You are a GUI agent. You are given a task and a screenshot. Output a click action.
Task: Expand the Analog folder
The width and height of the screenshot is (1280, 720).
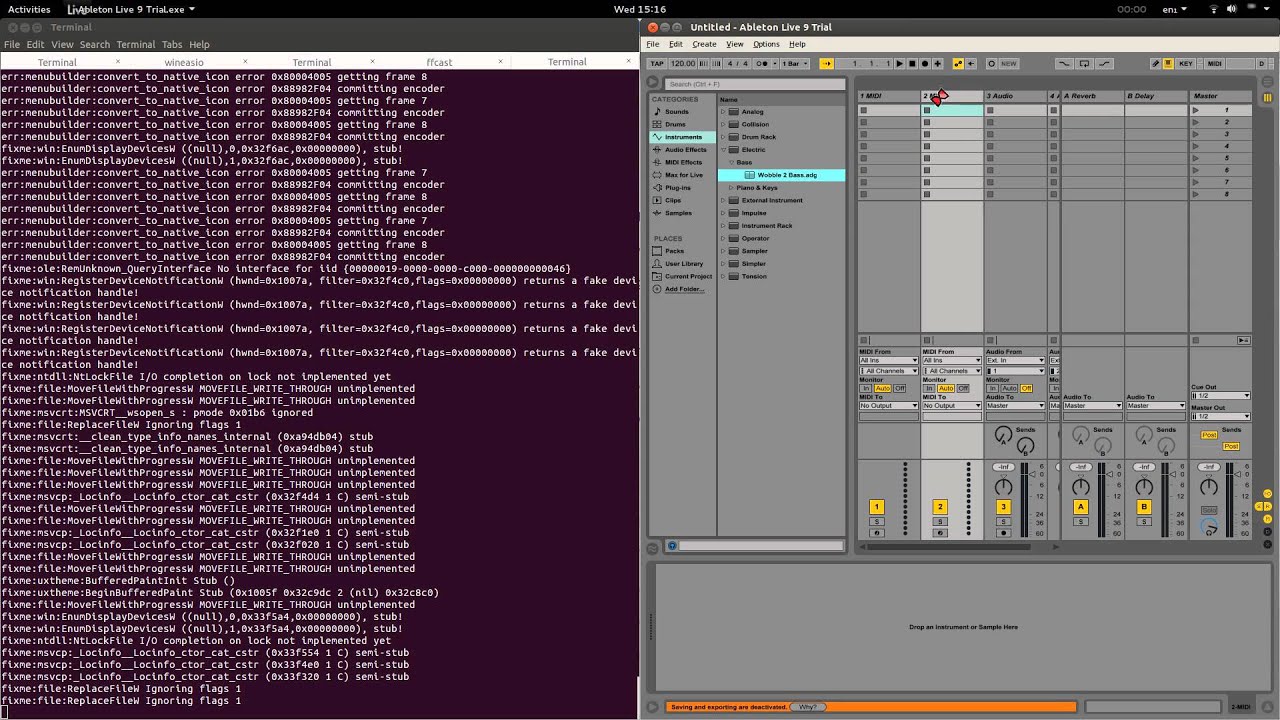(x=723, y=112)
